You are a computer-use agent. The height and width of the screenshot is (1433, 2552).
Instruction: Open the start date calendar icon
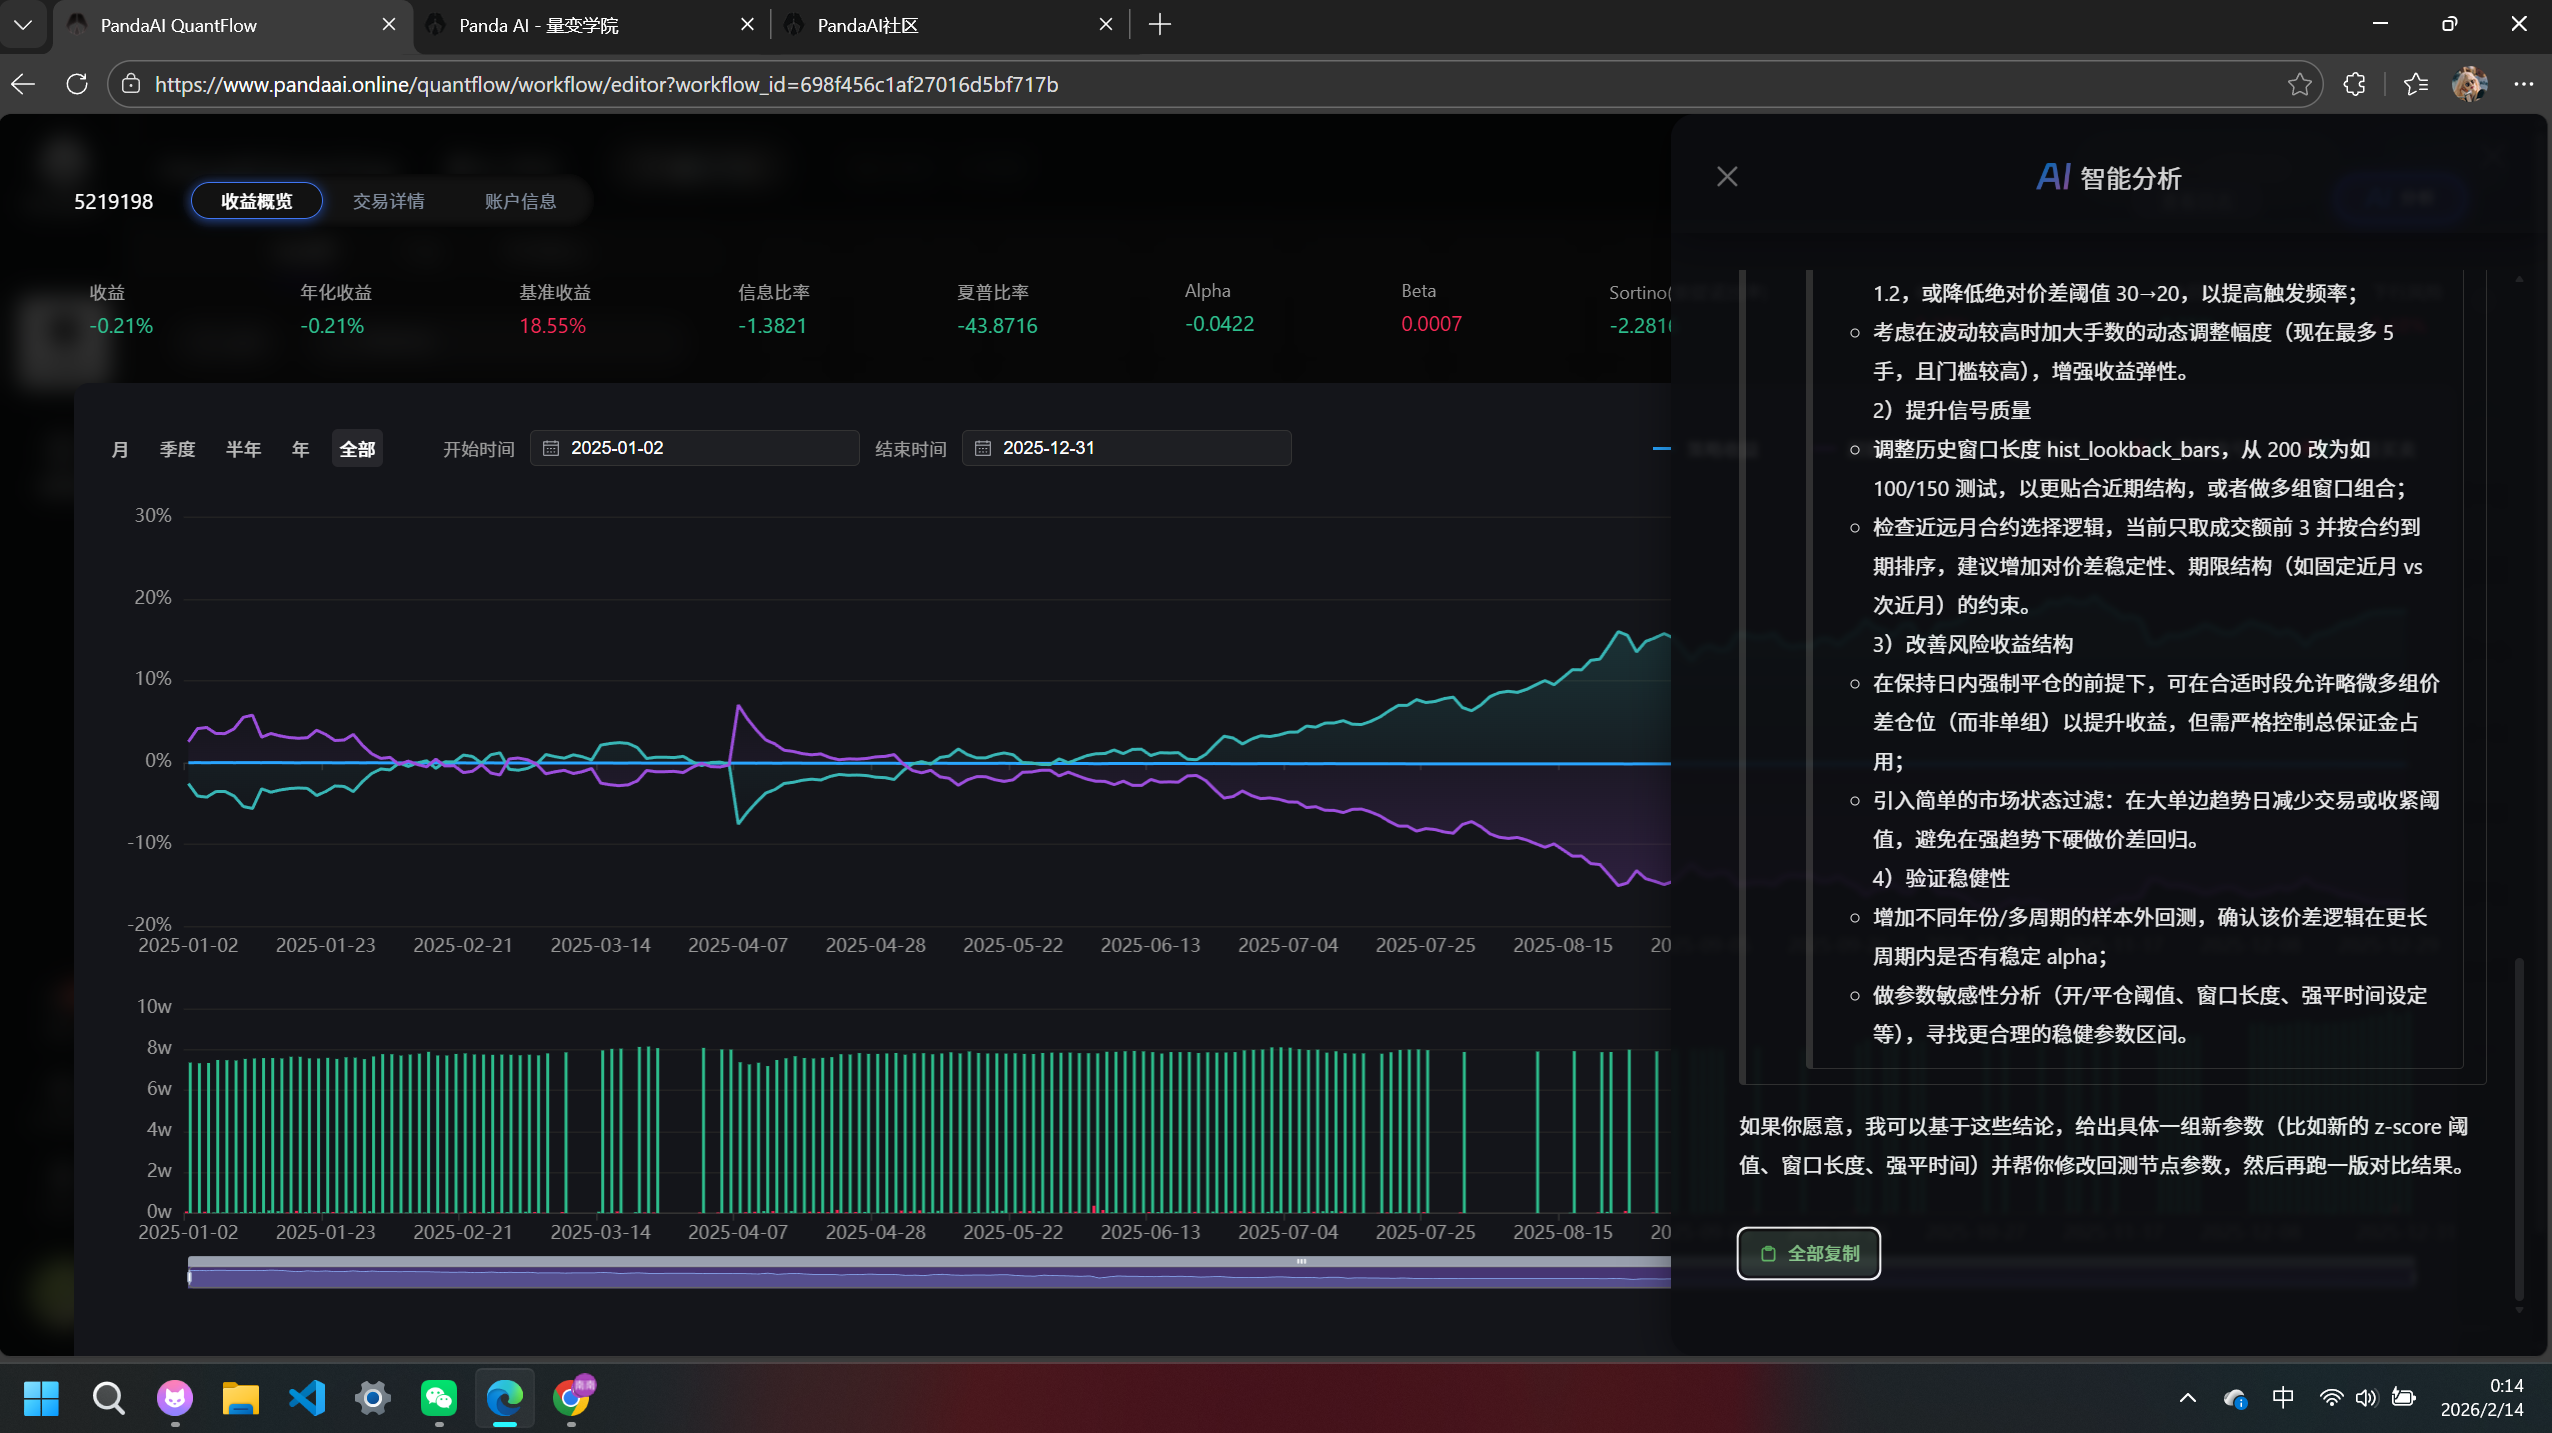click(550, 448)
